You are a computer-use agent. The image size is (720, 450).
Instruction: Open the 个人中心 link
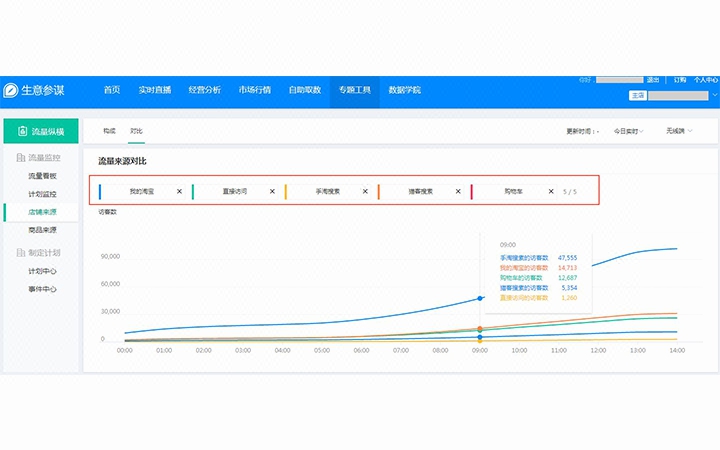pyautogui.click(x=706, y=80)
